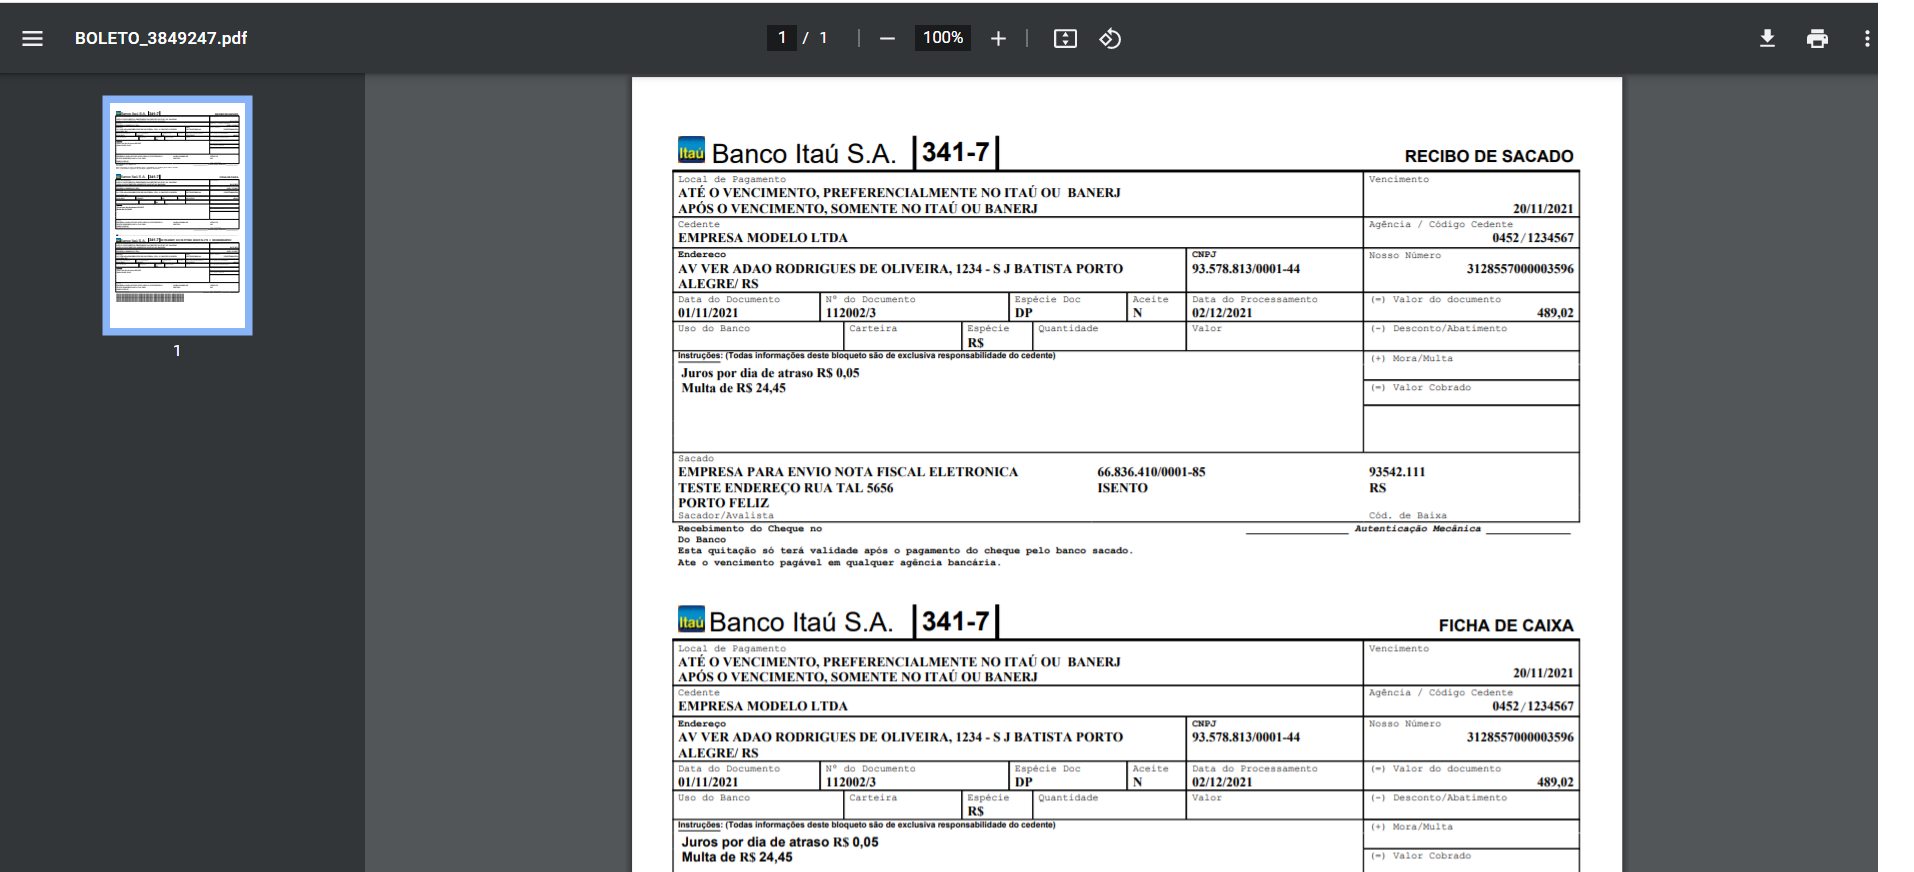1914x872 pixels.
Task: Click processing date 02/12/2021 in Ficha de Caixa
Action: point(1222,782)
